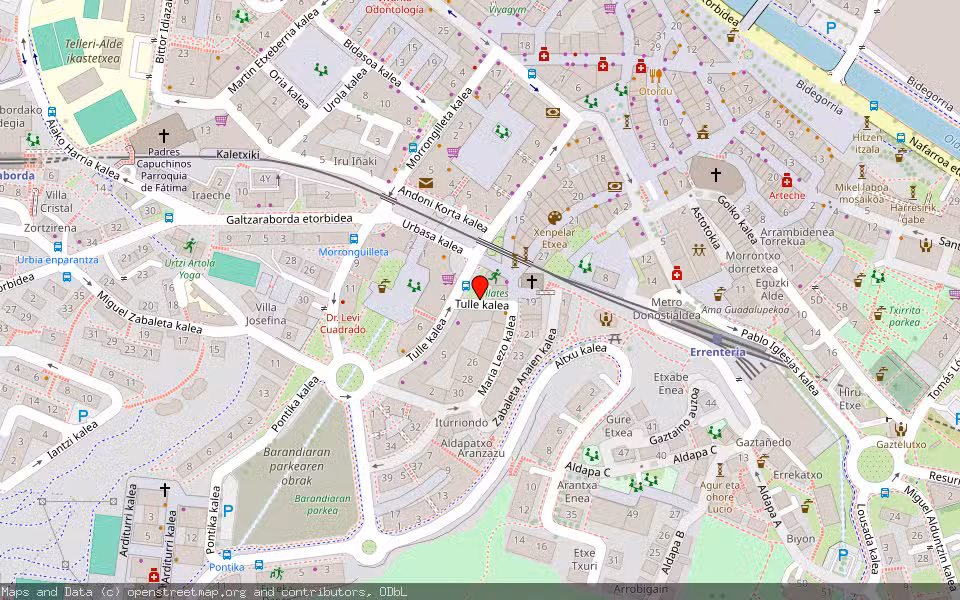Click the Otordu restaurant fork-and-knife icon
The image size is (960, 600).
click(x=656, y=77)
